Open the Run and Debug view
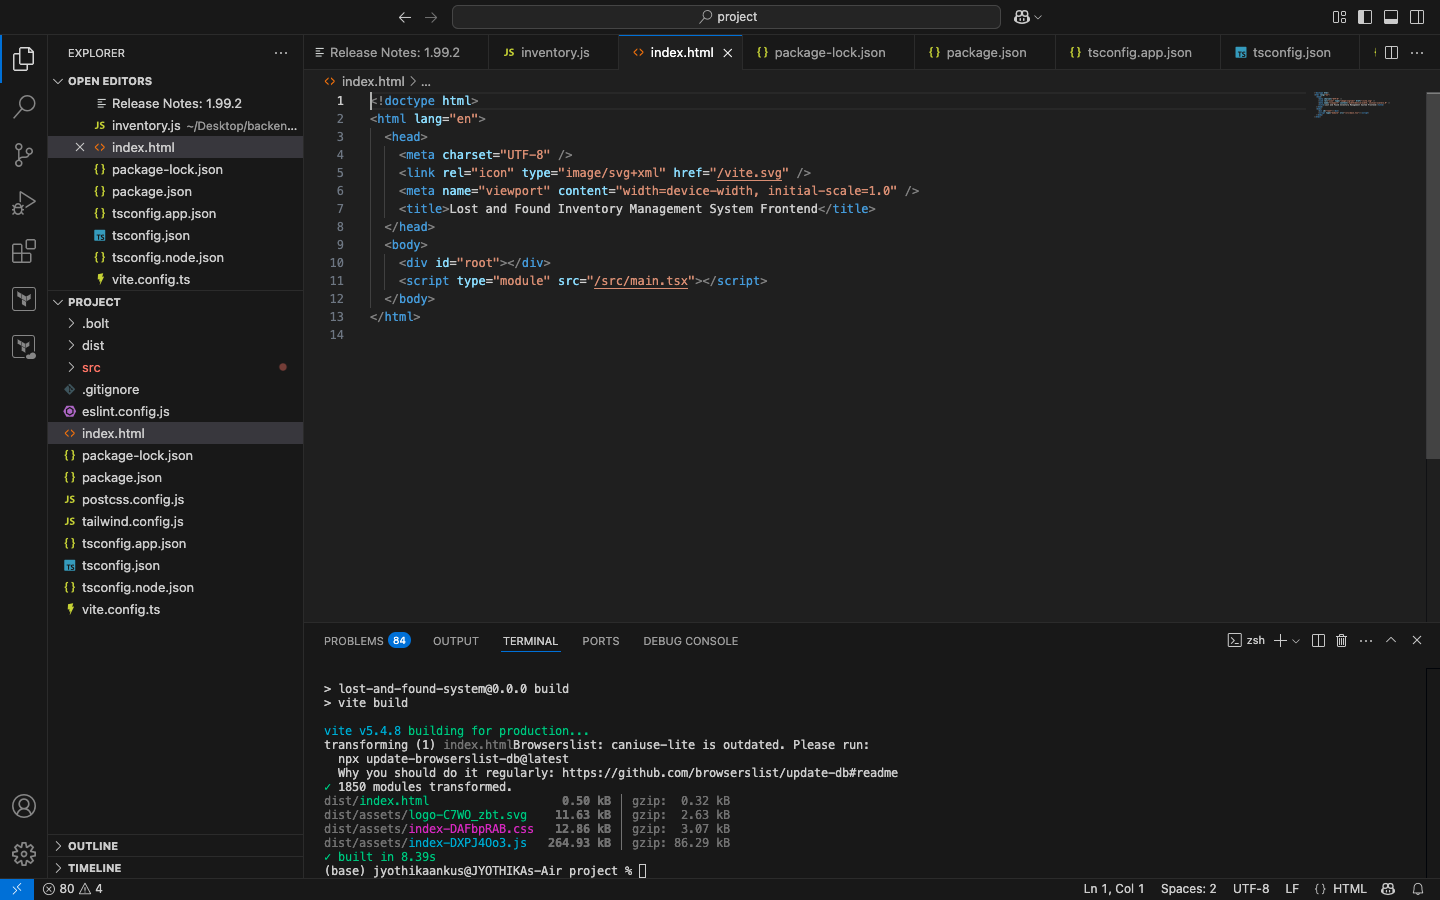The image size is (1440, 900). pyautogui.click(x=24, y=203)
